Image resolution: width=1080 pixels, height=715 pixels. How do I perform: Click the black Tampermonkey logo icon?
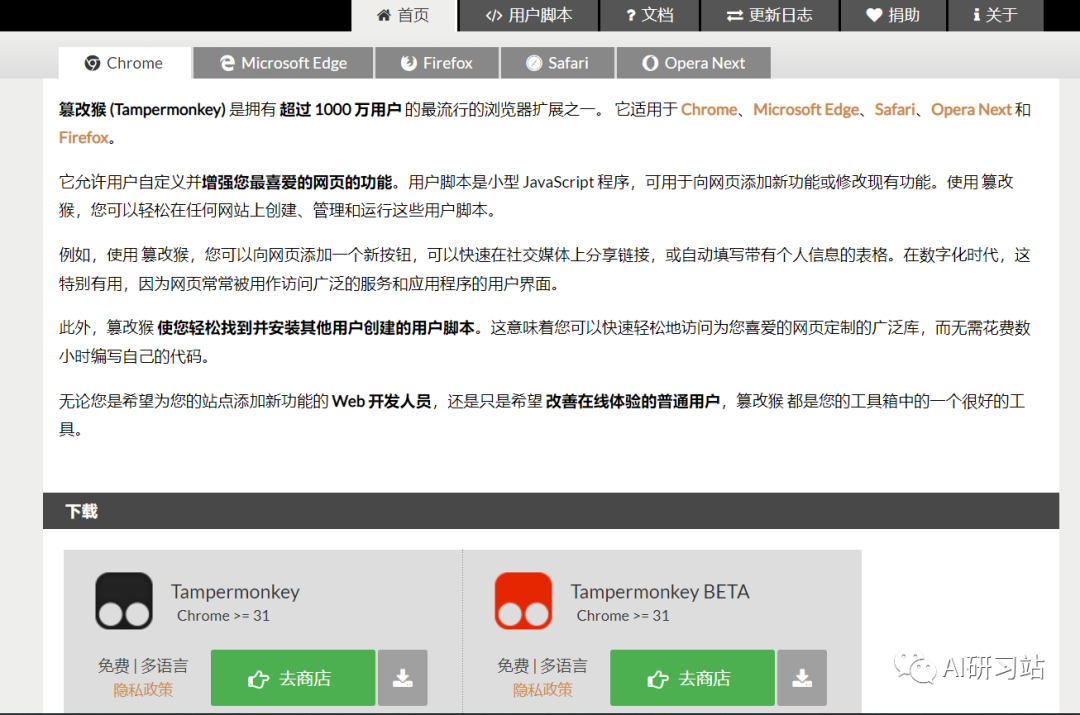click(124, 601)
